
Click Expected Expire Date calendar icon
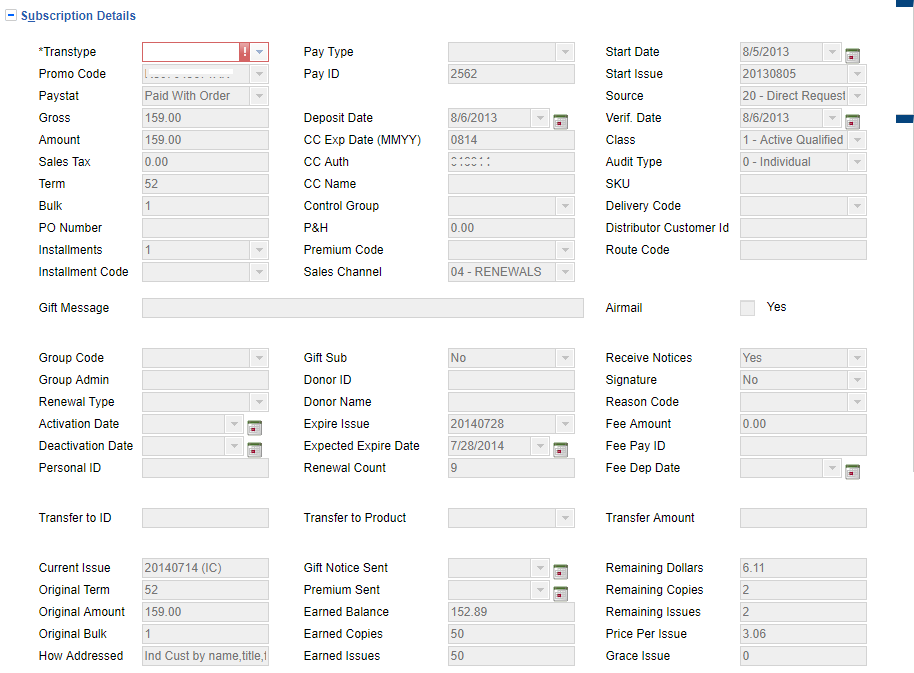pyautogui.click(x=561, y=449)
